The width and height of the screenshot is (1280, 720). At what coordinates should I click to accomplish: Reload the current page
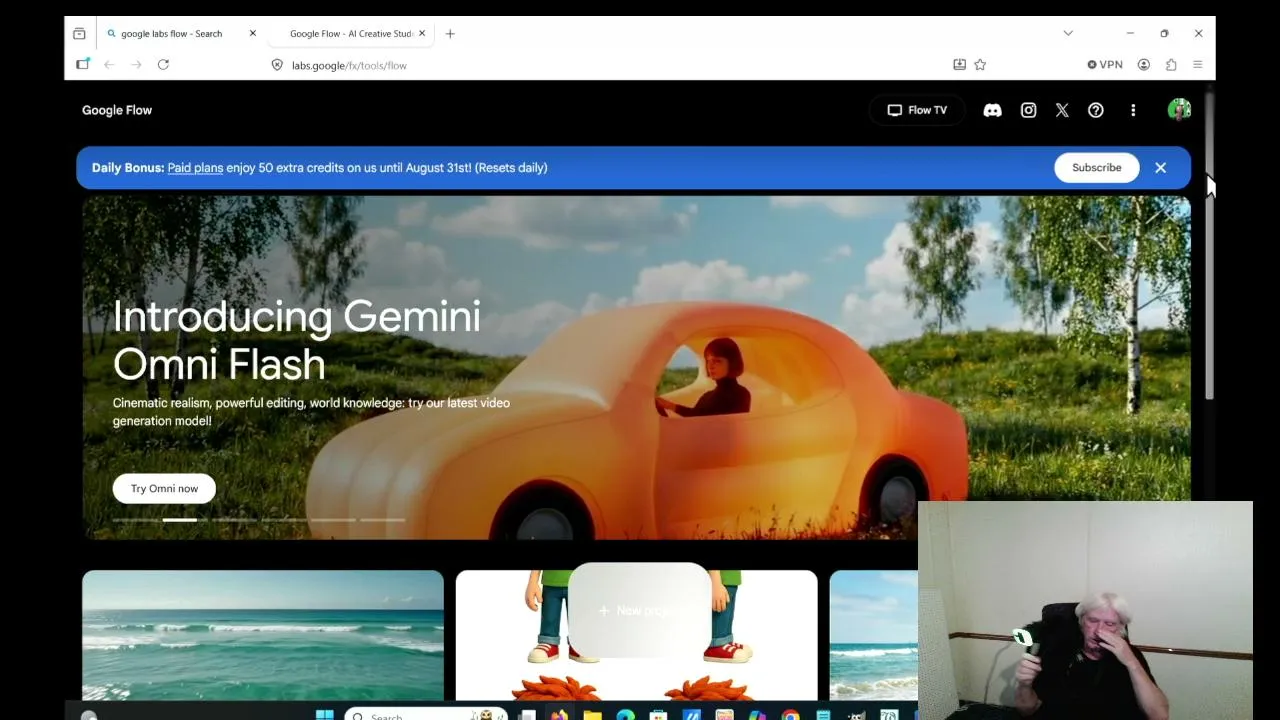(x=163, y=65)
